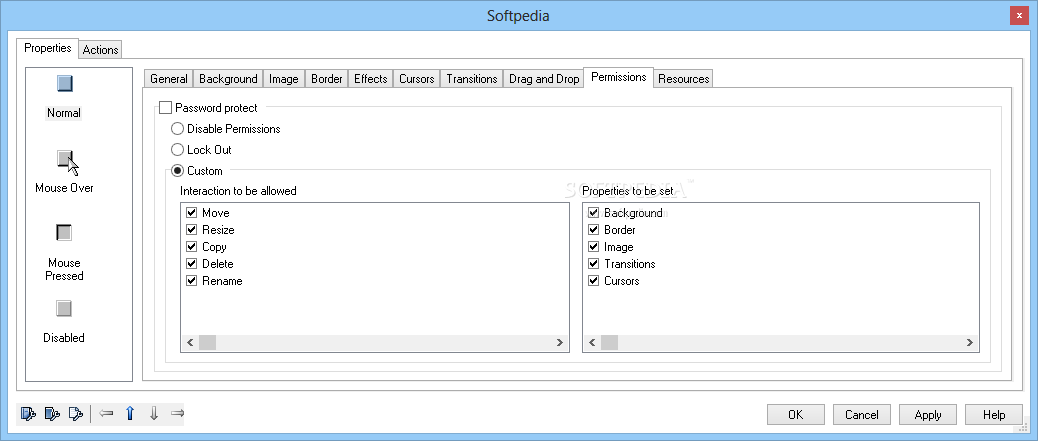Select the Disable Permissions radio button
The image size is (1038, 441).
click(x=177, y=128)
